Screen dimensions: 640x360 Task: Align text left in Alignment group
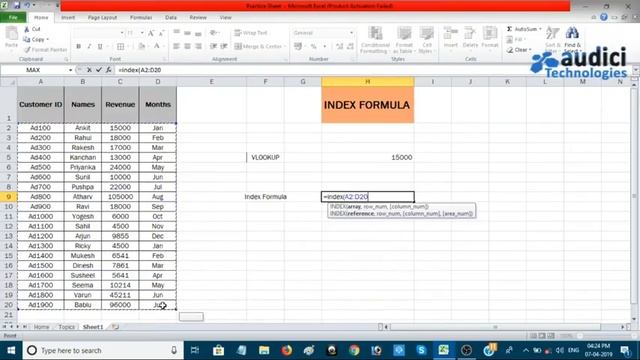pyautogui.click(x=176, y=47)
